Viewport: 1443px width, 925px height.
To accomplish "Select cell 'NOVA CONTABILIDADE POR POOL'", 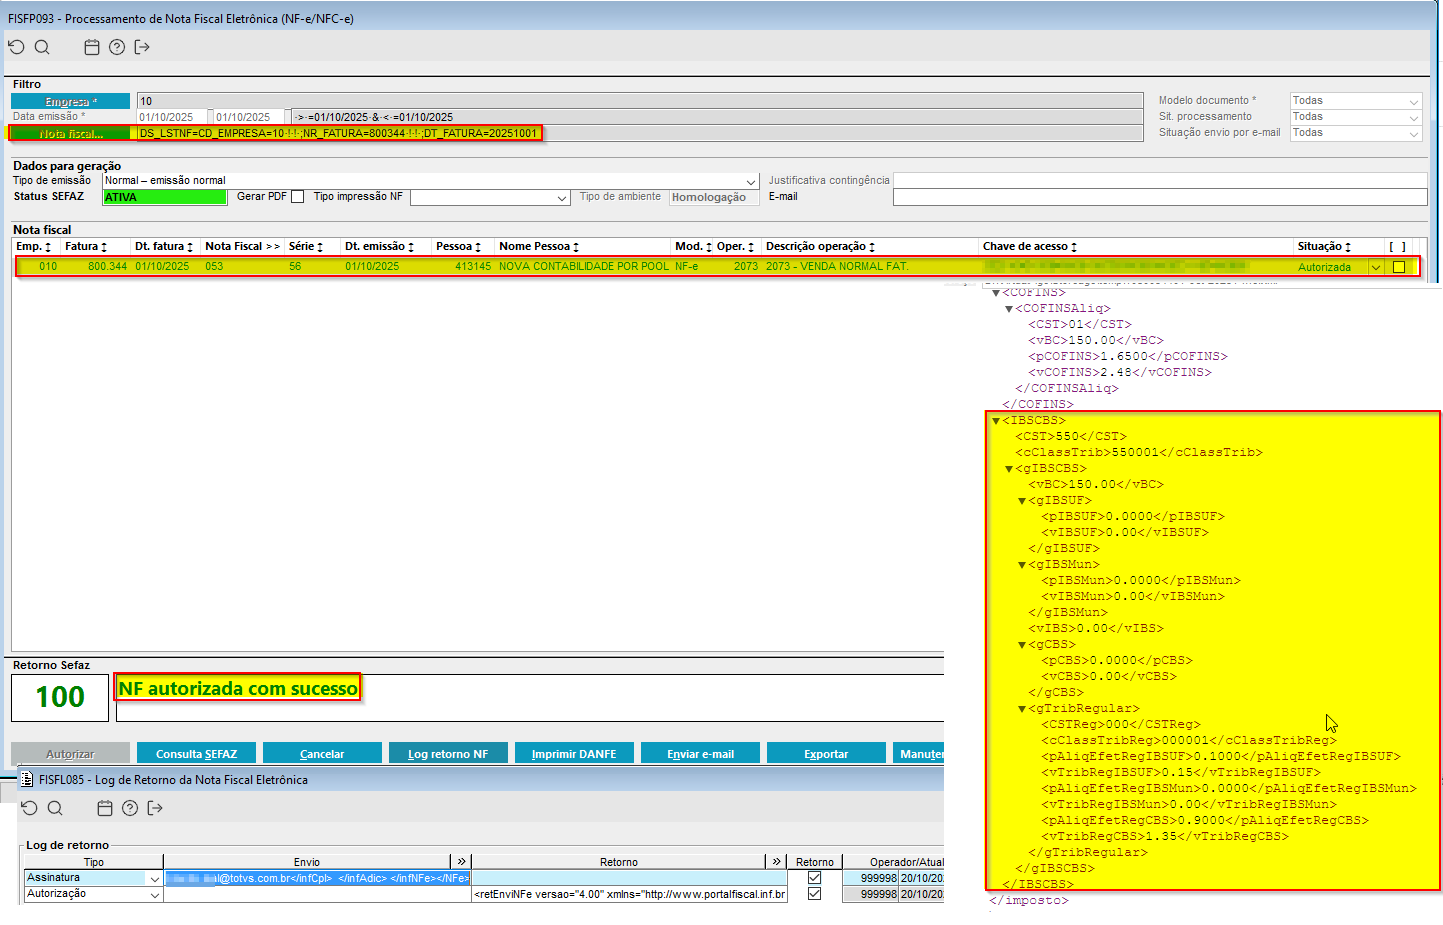I will [584, 267].
